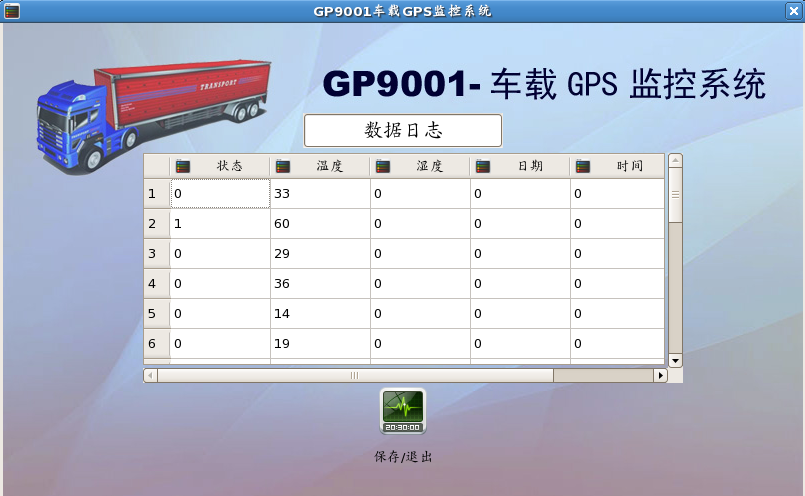The width and height of the screenshot is (805, 496).
Task: Sort by the 温度 column header
Action: pyautogui.click(x=320, y=166)
